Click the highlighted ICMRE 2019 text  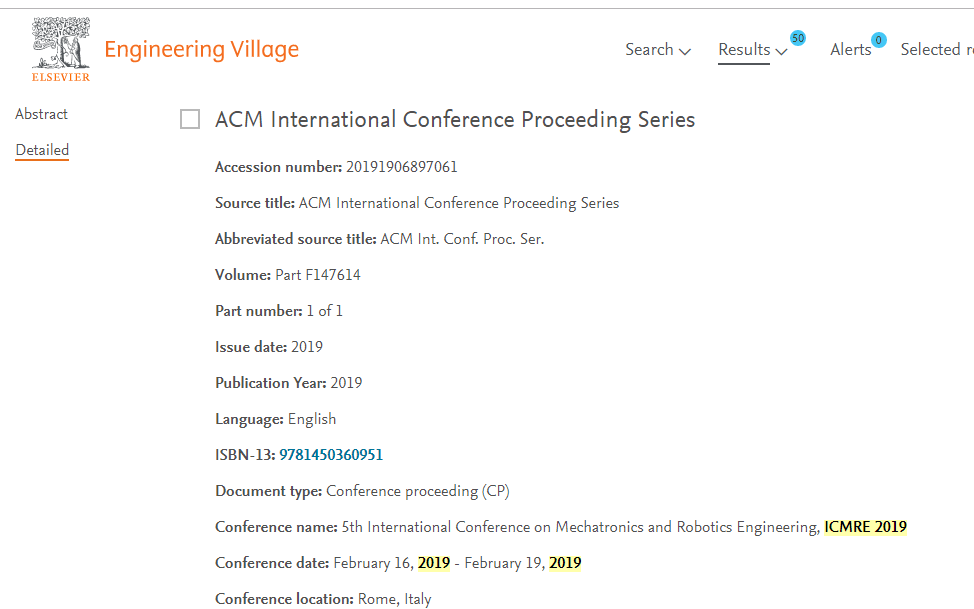pos(865,527)
